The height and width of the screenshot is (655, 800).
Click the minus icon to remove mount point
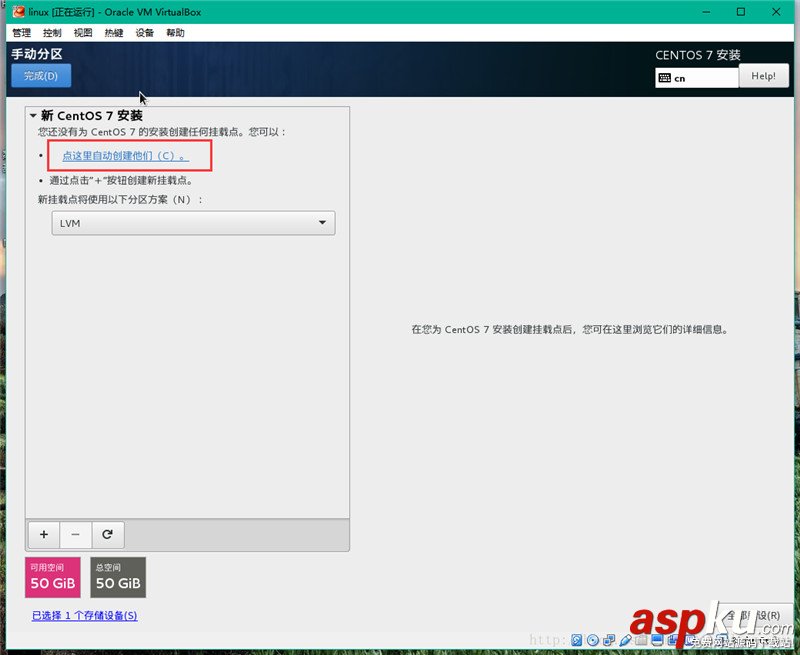coord(76,535)
